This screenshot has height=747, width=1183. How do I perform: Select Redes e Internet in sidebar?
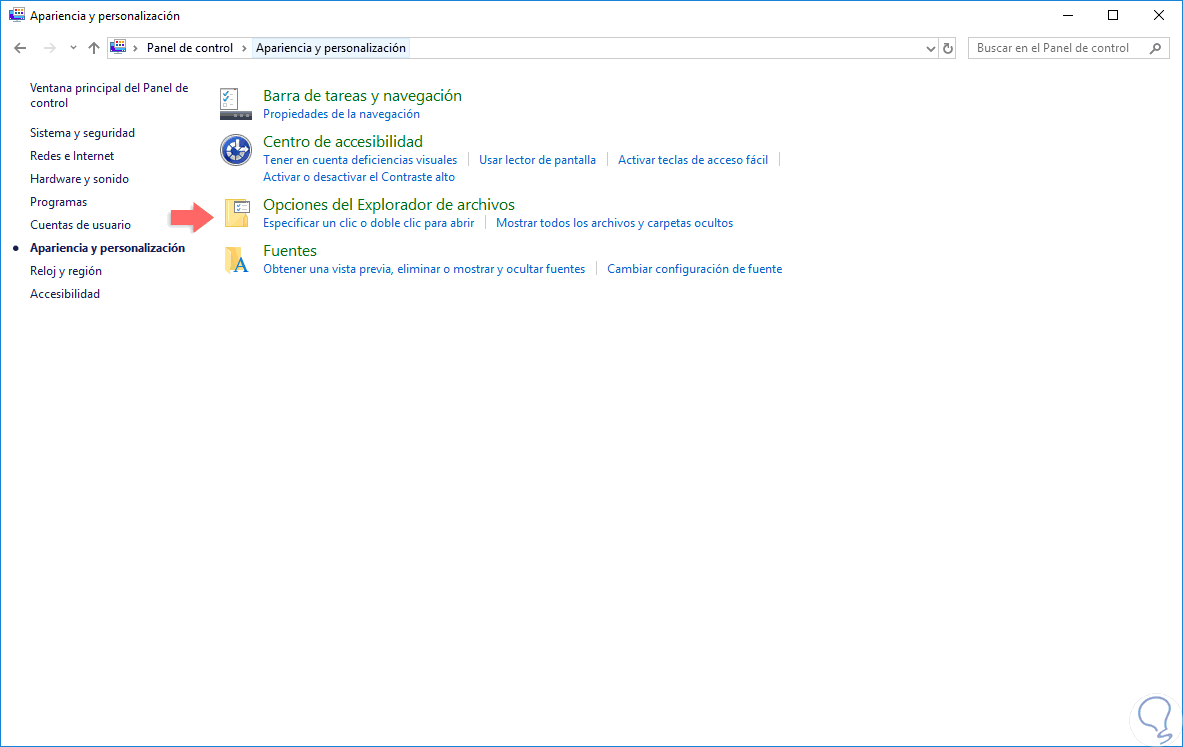click(72, 156)
